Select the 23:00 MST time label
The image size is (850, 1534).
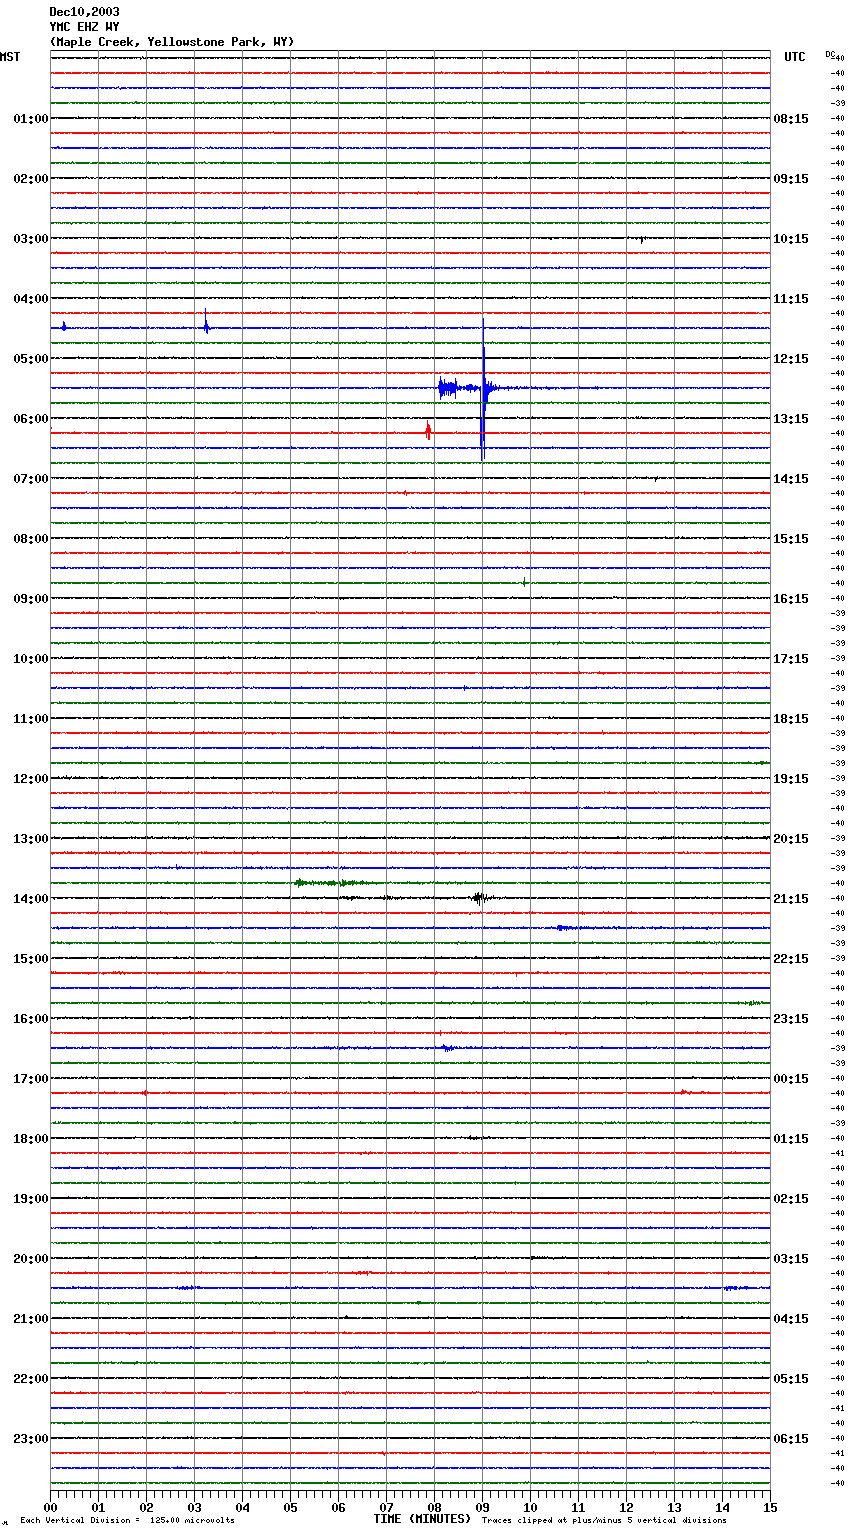click(30, 1439)
